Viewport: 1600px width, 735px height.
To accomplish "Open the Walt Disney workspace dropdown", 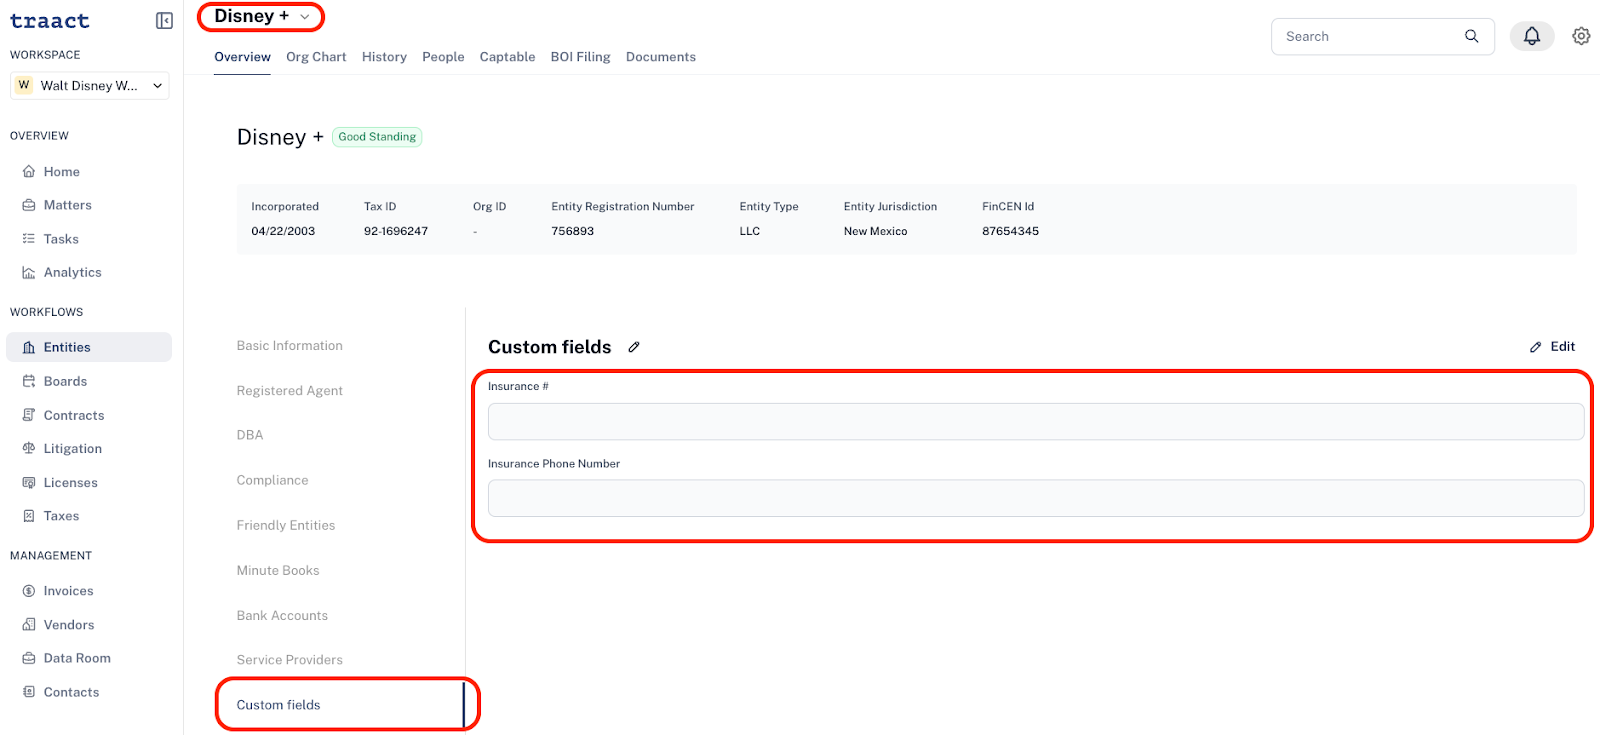I will click(x=90, y=86).
